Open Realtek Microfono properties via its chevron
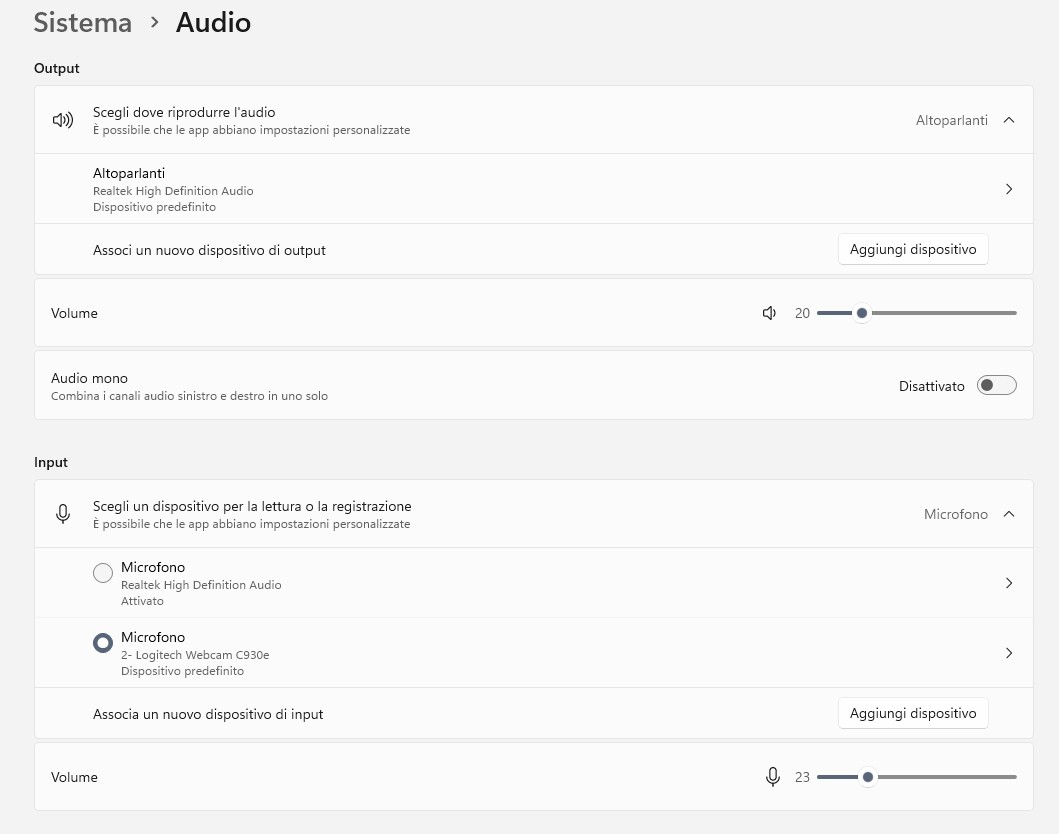This screenshot has height=834, width=1059. [1009, 583]
